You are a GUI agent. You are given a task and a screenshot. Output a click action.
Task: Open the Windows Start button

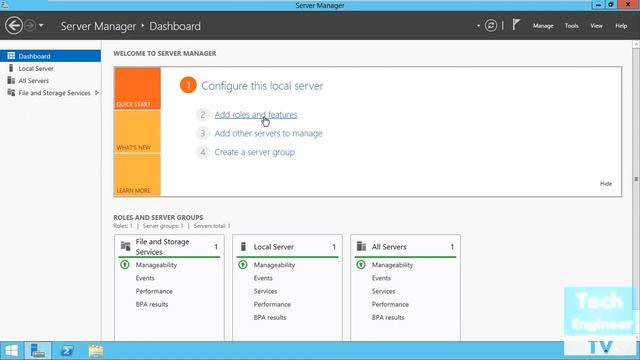[x=11, y=351]
